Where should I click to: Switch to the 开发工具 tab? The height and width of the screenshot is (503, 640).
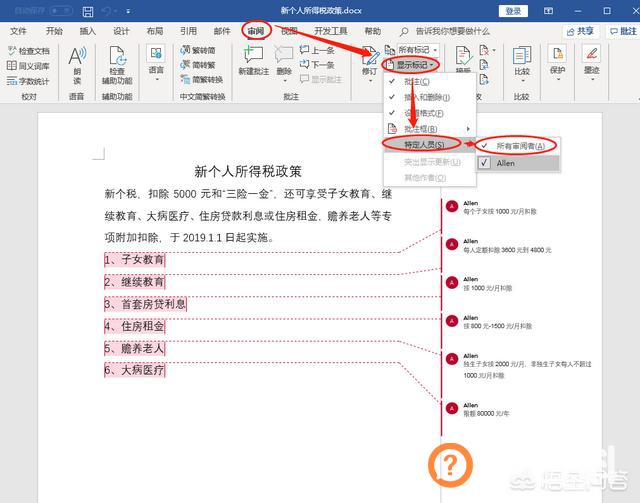[x=331, y=31]
